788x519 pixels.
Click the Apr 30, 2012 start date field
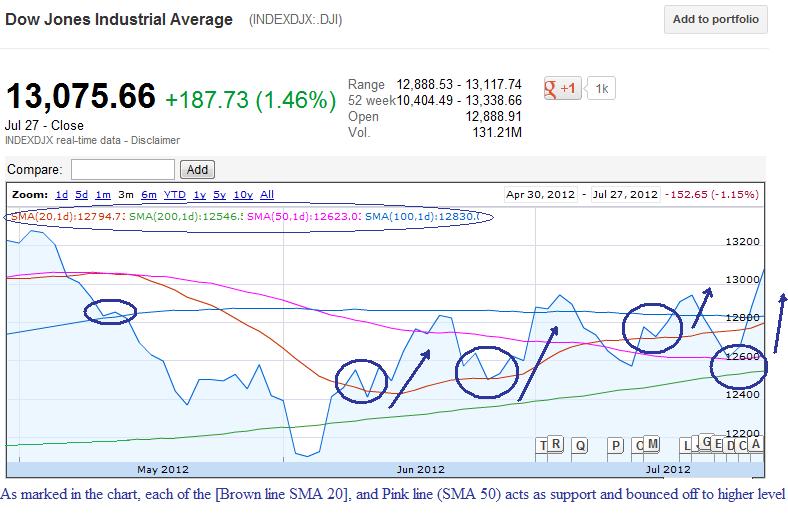pos(540,194)
